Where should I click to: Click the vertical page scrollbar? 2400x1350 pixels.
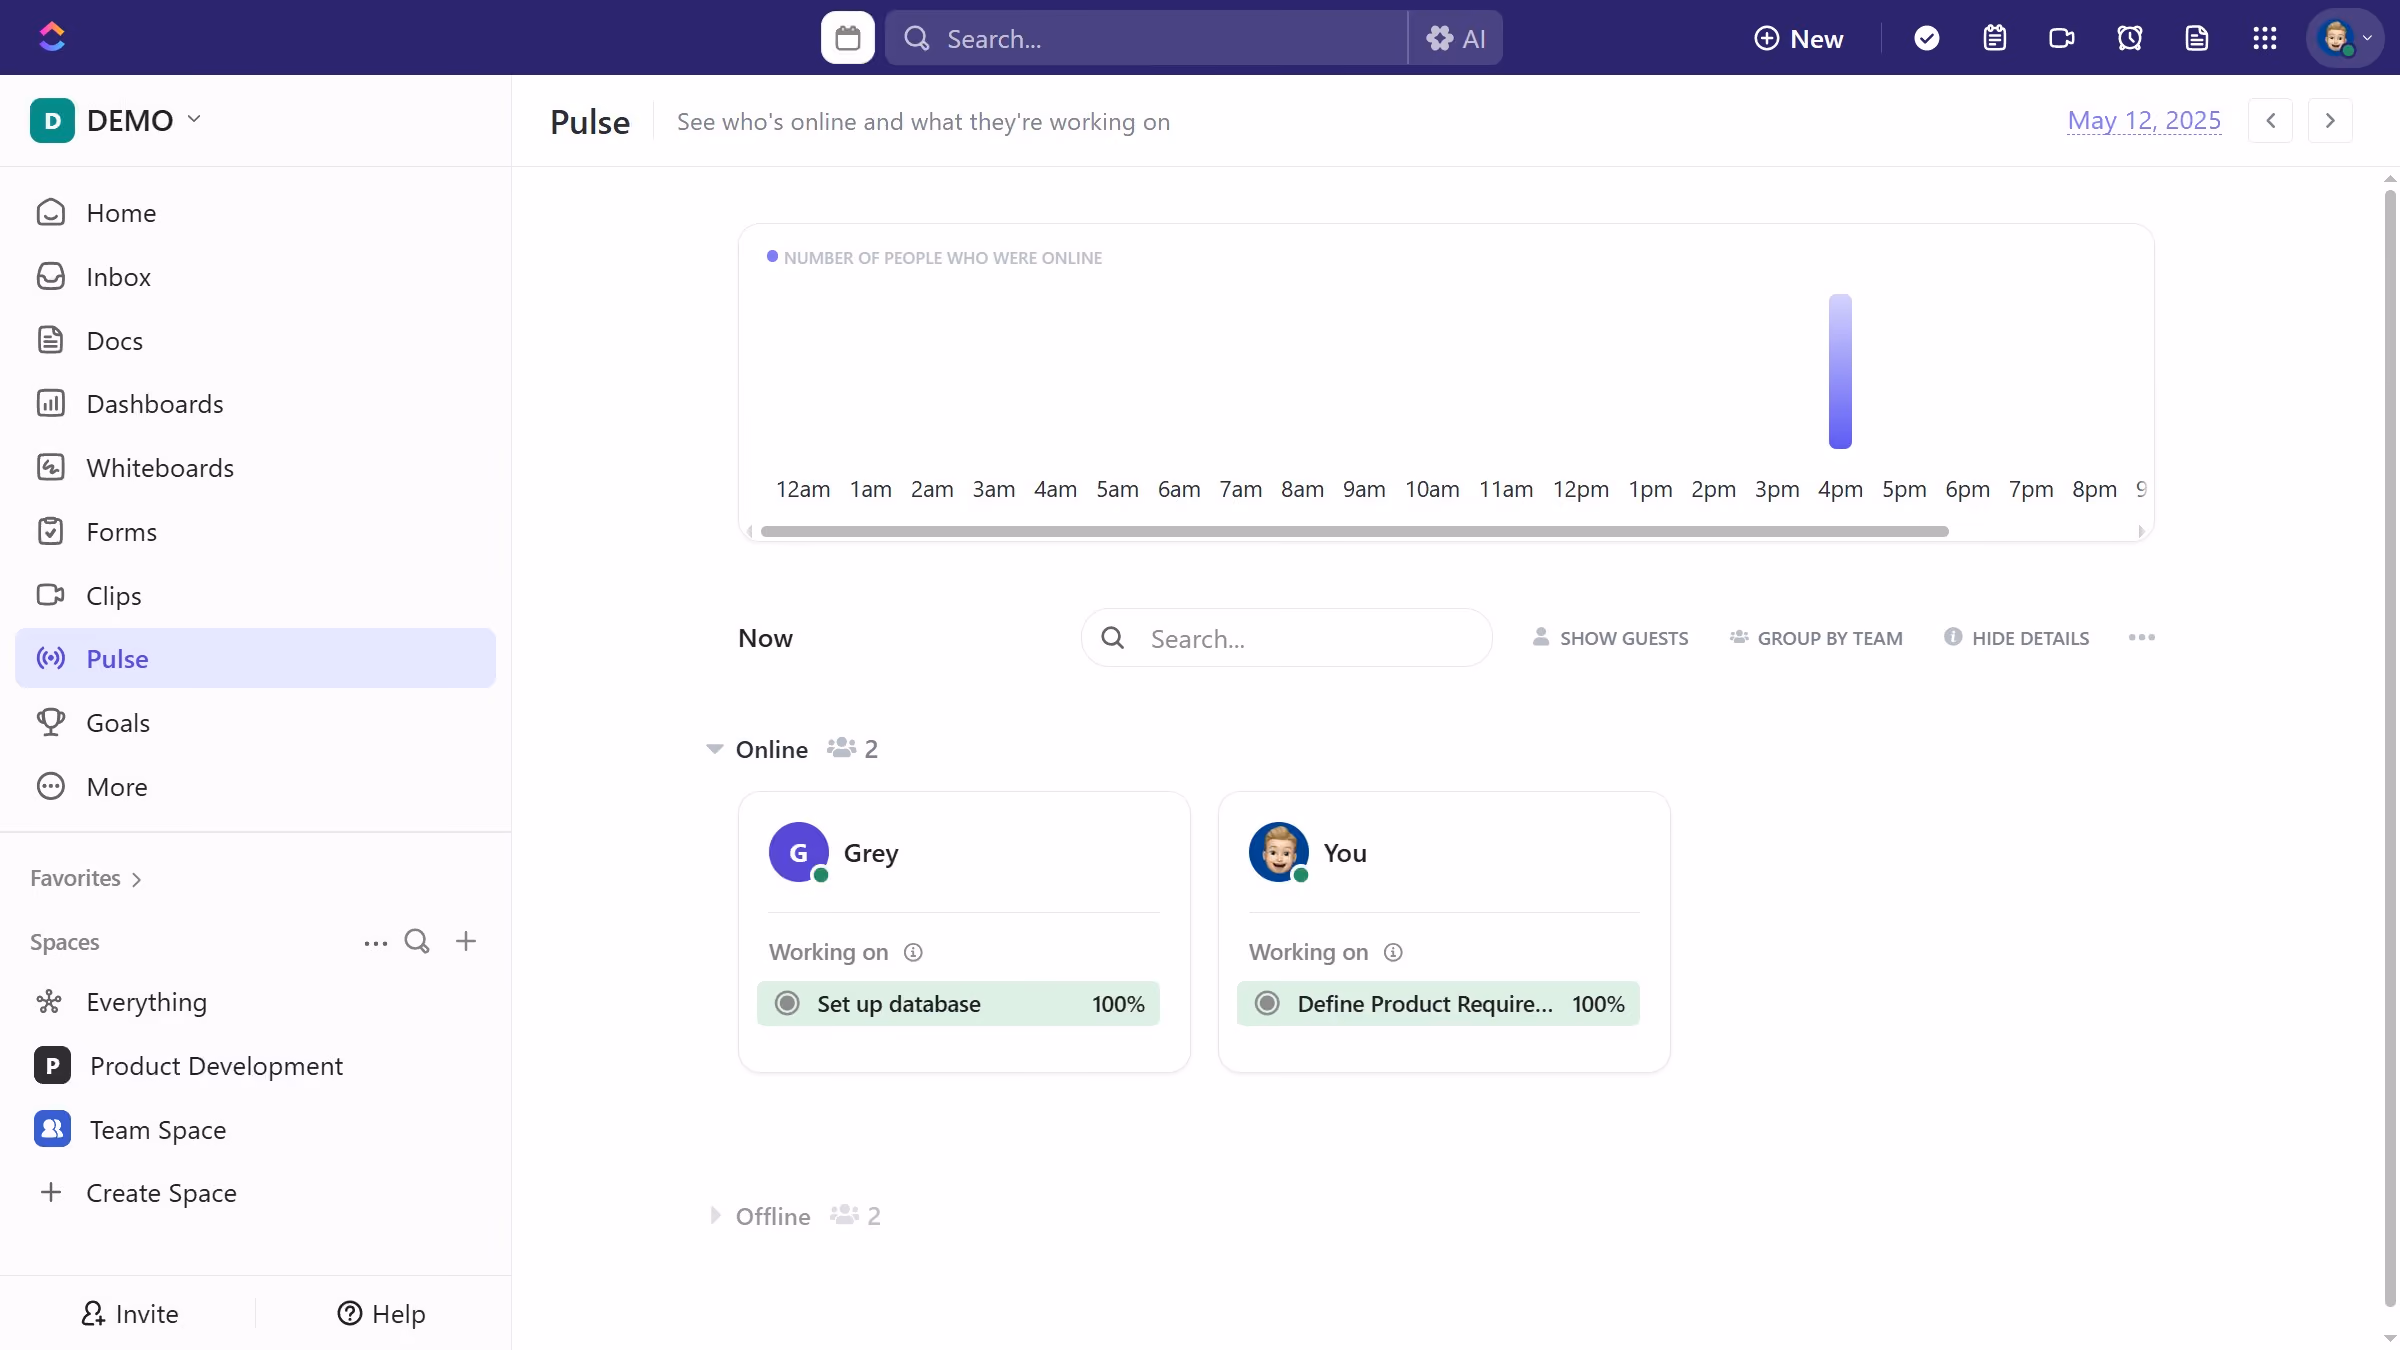click(2390, 748)
